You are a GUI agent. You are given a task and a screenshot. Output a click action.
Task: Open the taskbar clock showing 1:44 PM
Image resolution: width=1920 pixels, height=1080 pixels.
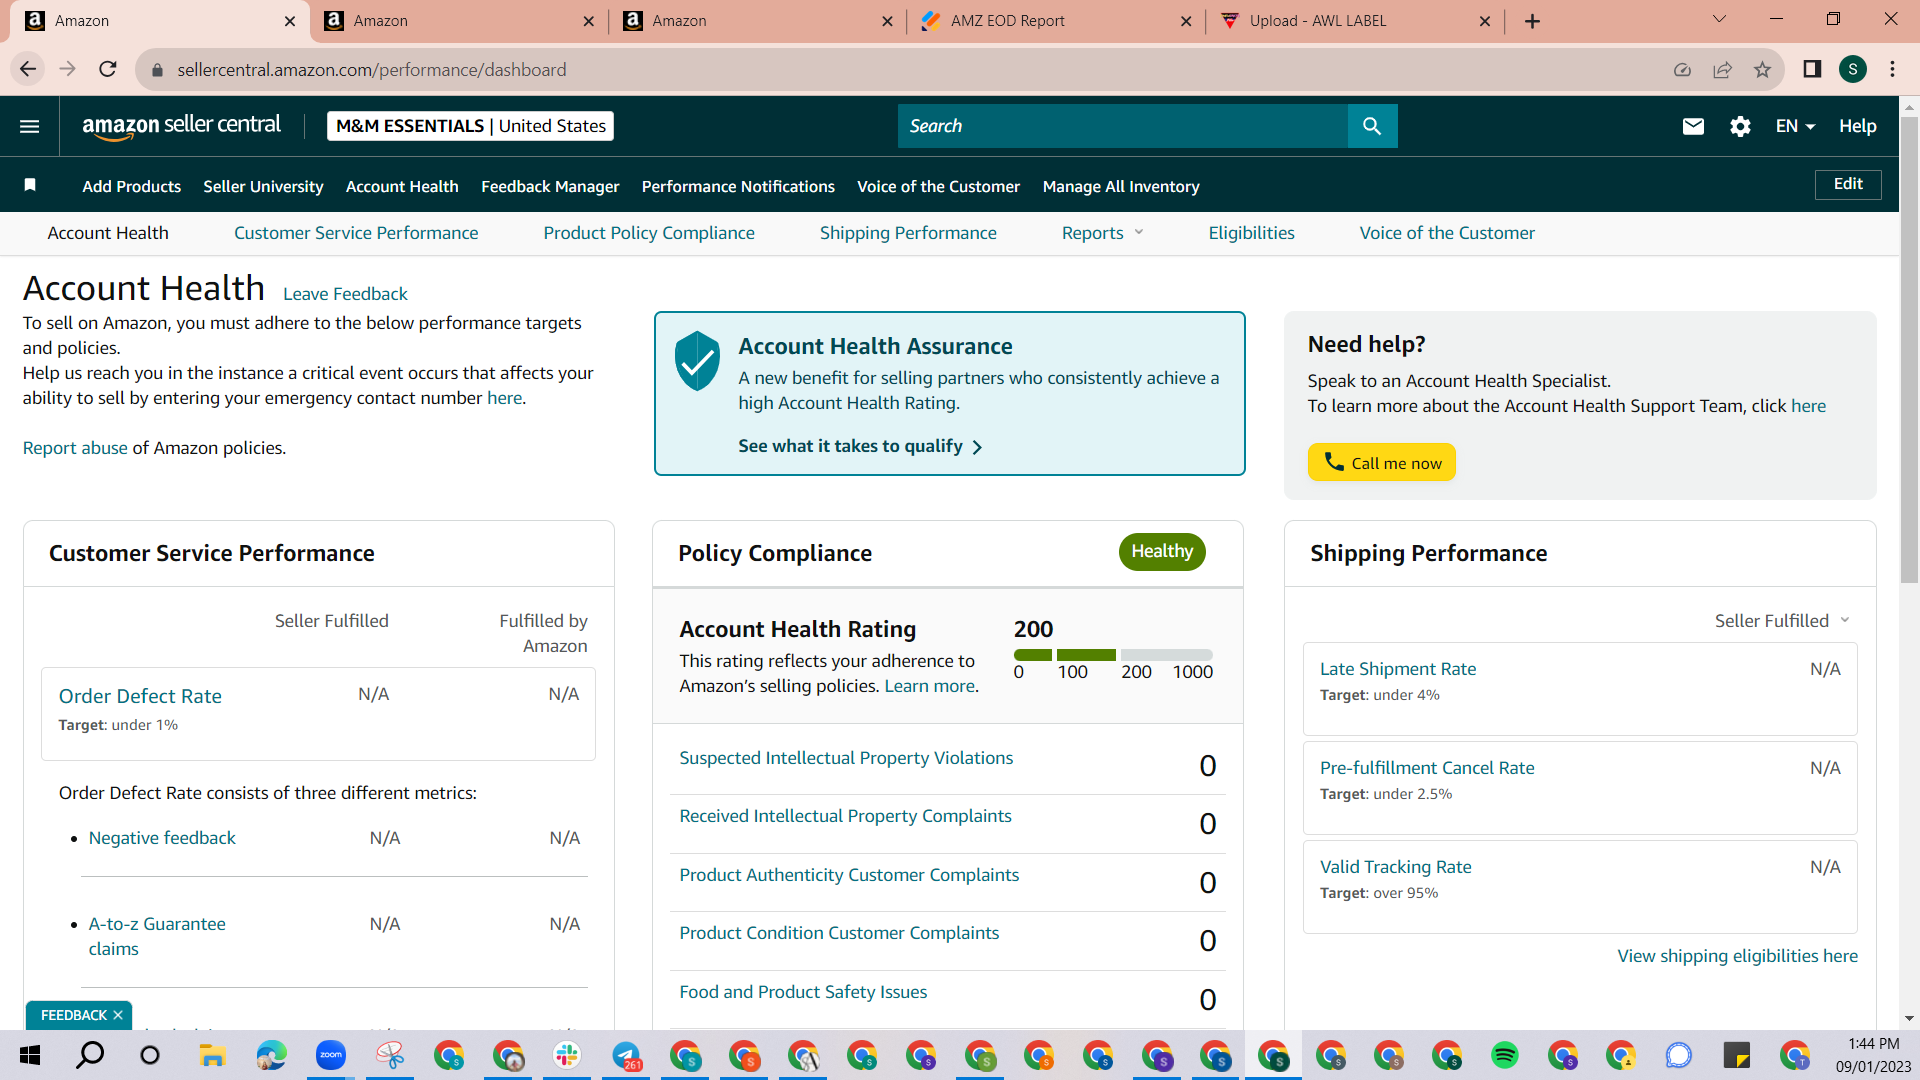click(x=1873, y=1055)
